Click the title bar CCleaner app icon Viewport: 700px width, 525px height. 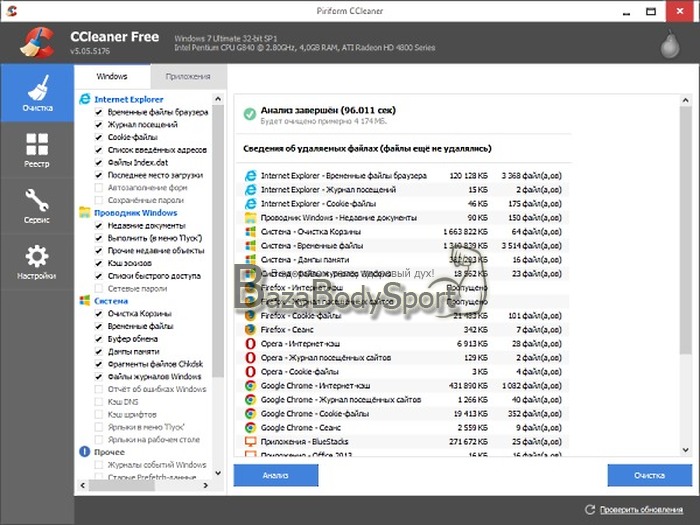(12, 11)
